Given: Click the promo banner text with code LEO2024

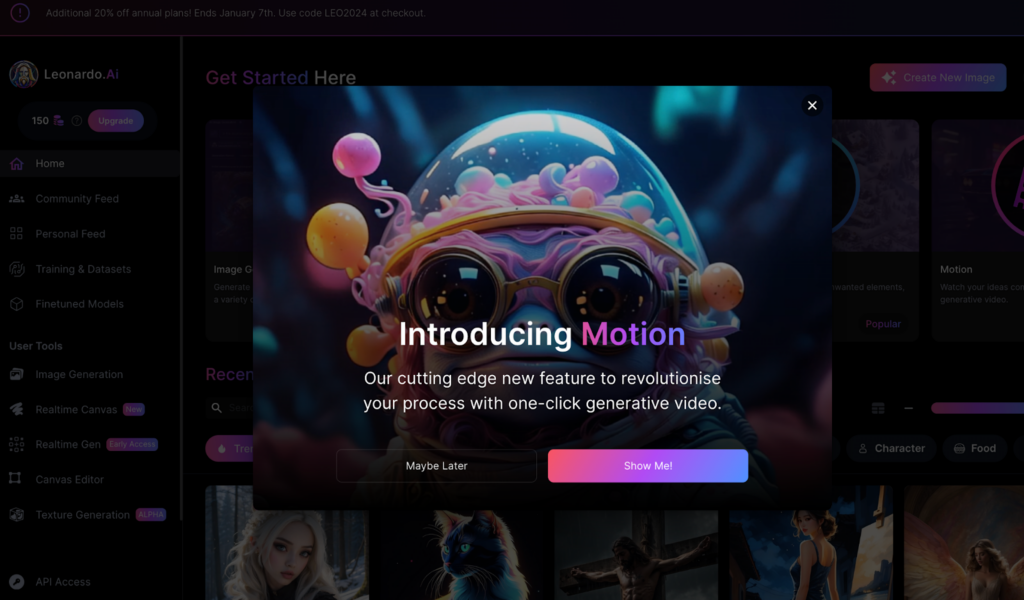Looking at the screenshot, I should click(x=235, y=12).
